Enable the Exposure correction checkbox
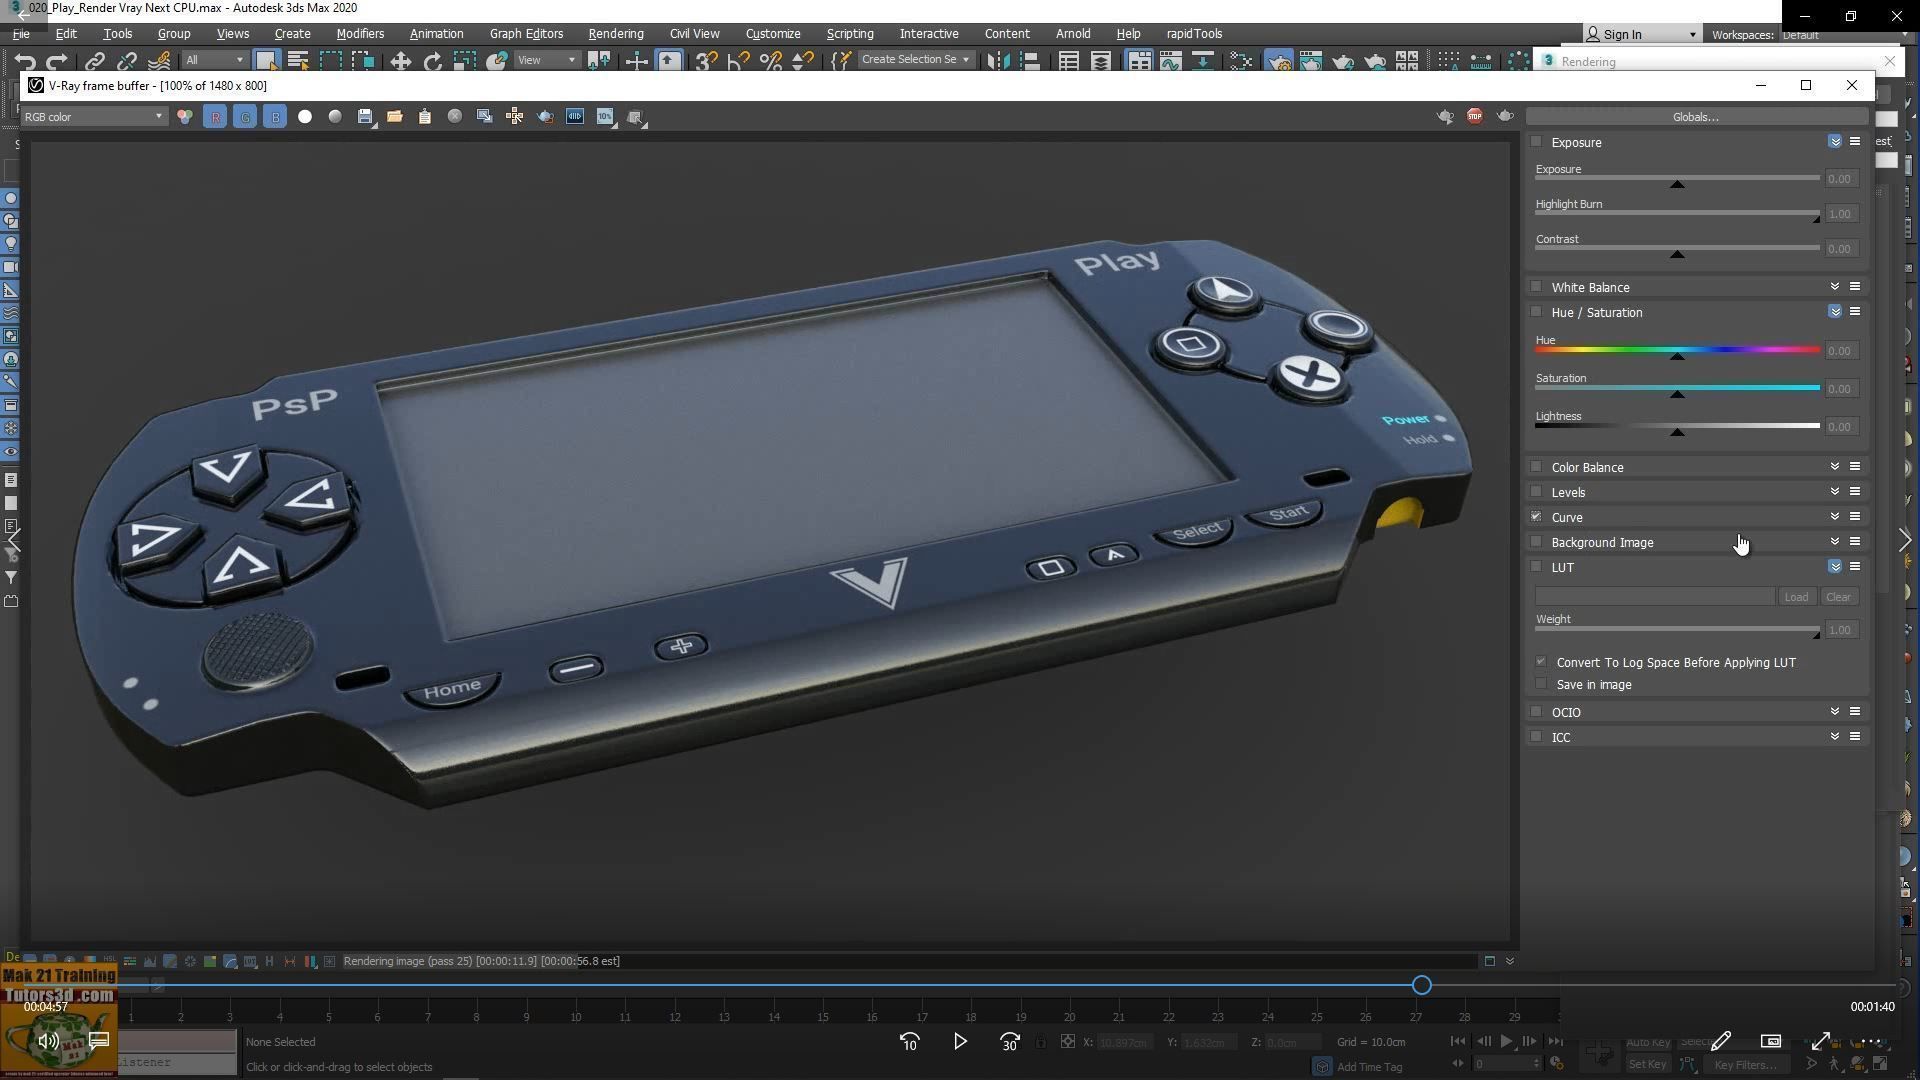 [x=1537, y=142]
